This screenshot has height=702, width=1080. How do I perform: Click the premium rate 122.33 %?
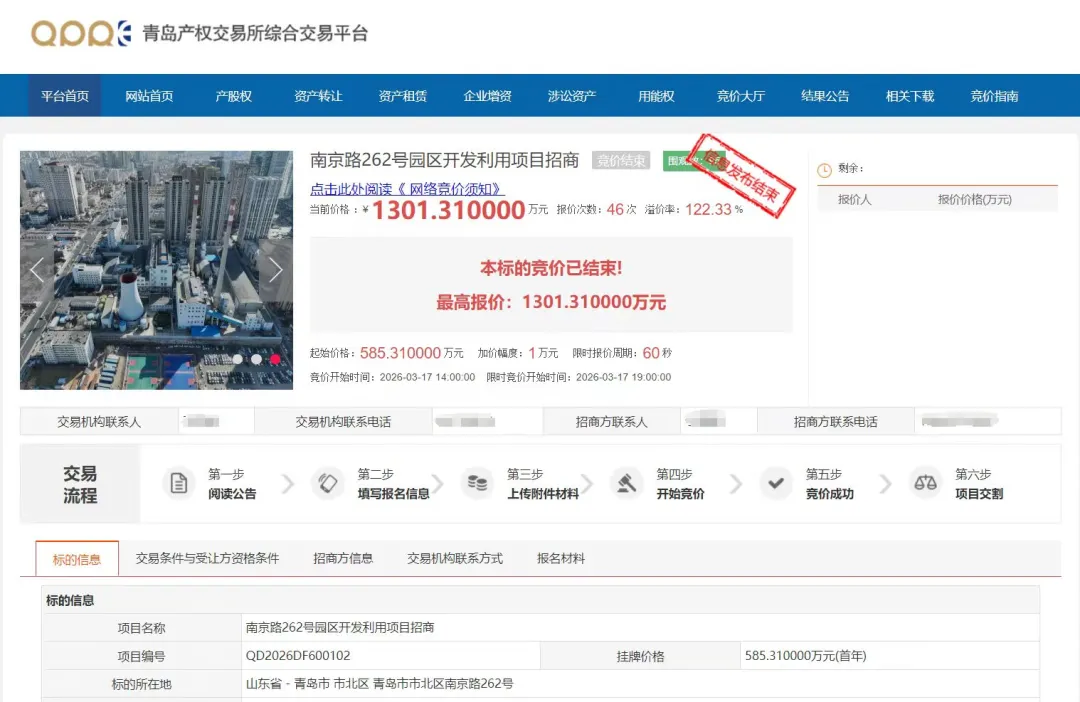[714, 209]
